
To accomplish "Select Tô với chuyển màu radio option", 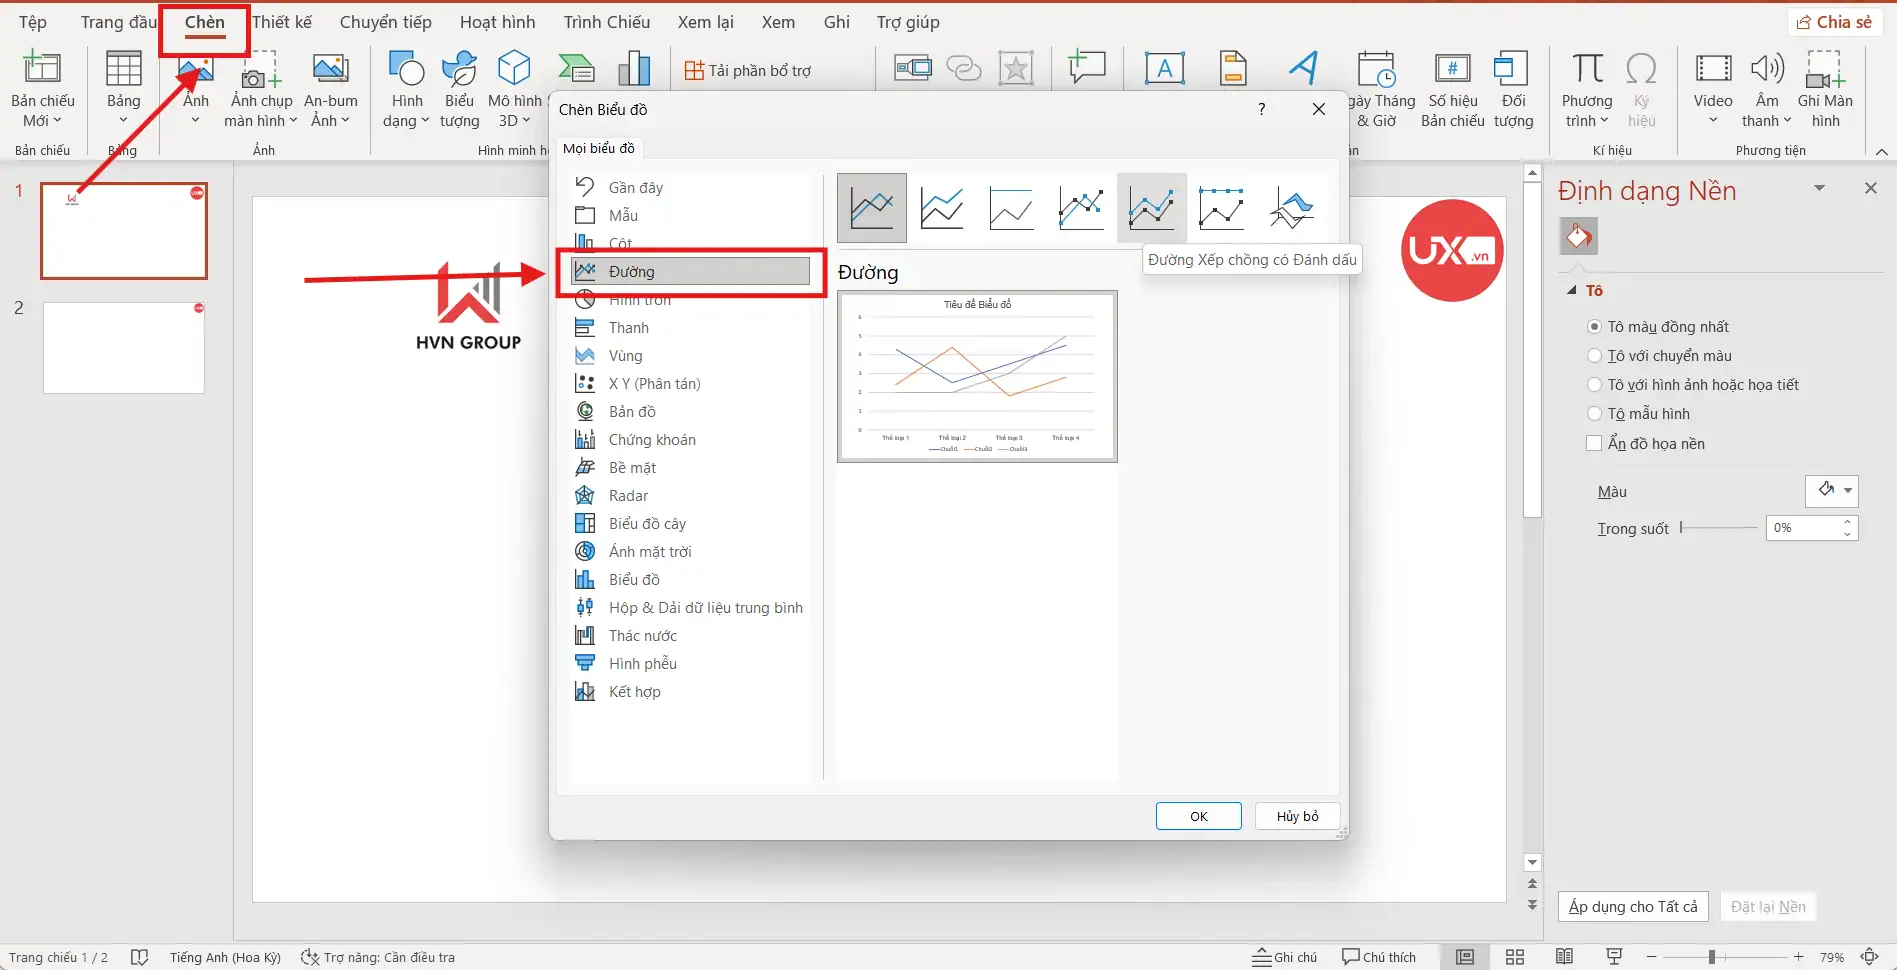I will (1594, 356).
